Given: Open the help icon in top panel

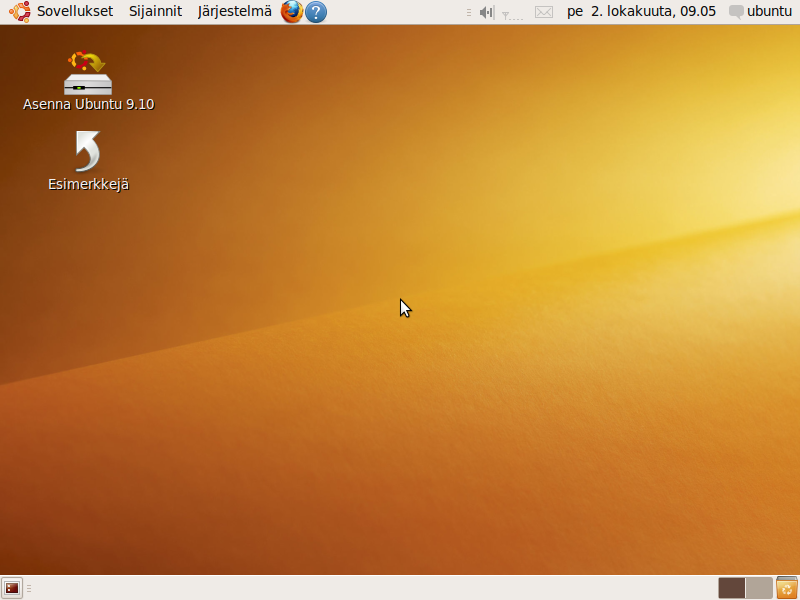Looking at the screenshot, I should click(x=316, y=12).
